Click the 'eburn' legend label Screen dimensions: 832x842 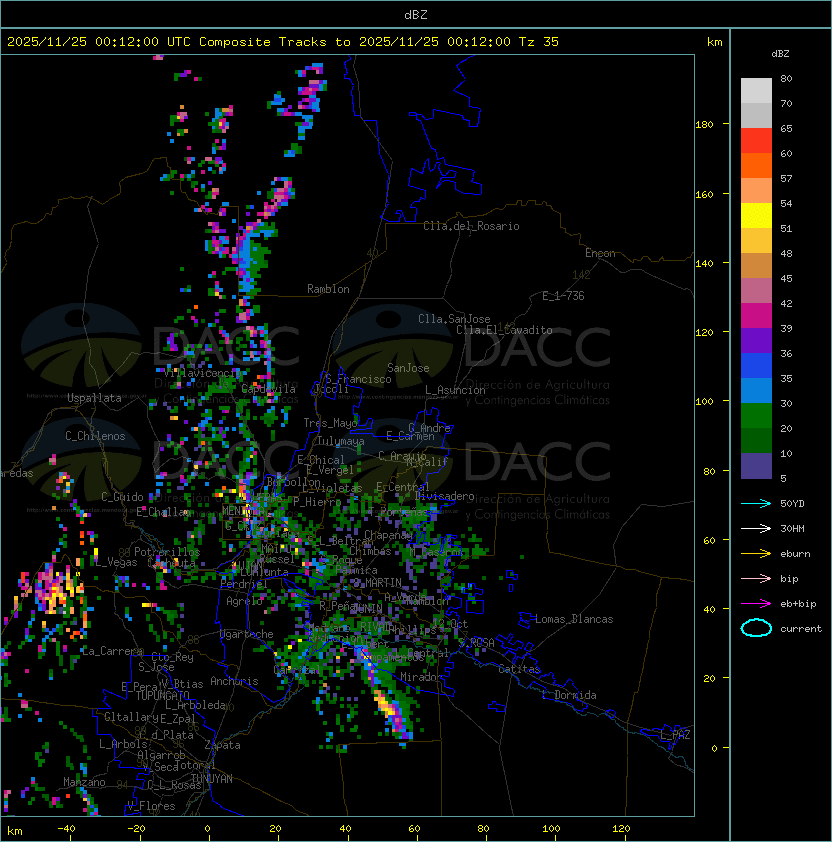pyautogui.click(x=795, y=554)
